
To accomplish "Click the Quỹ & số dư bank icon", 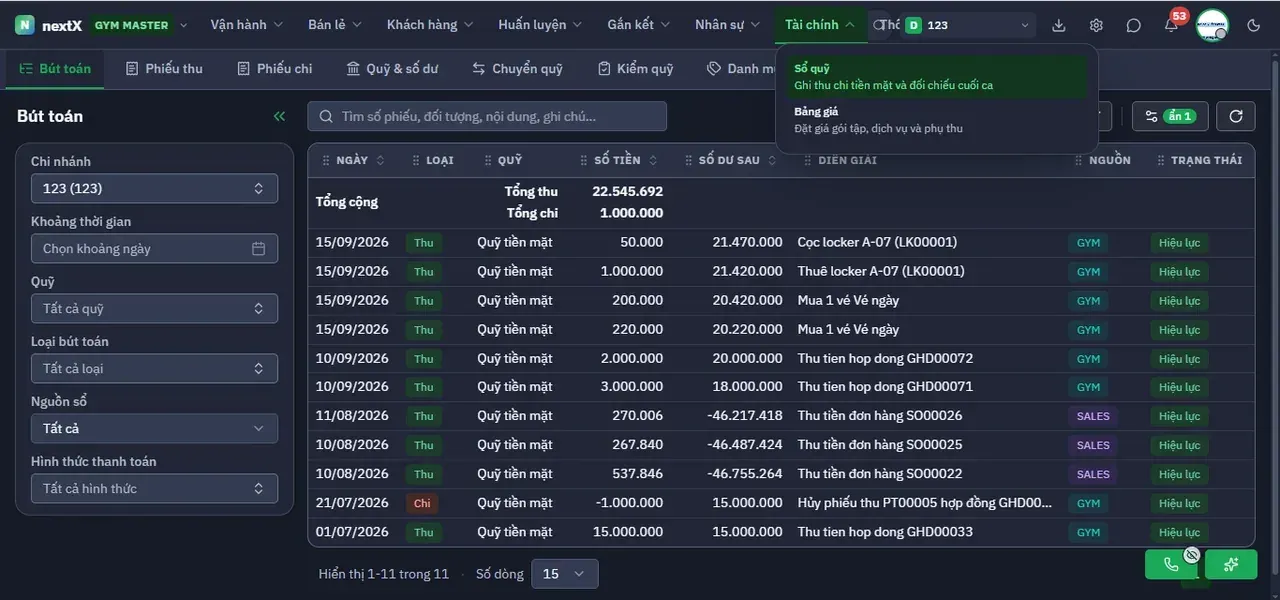I will (353, 69).
